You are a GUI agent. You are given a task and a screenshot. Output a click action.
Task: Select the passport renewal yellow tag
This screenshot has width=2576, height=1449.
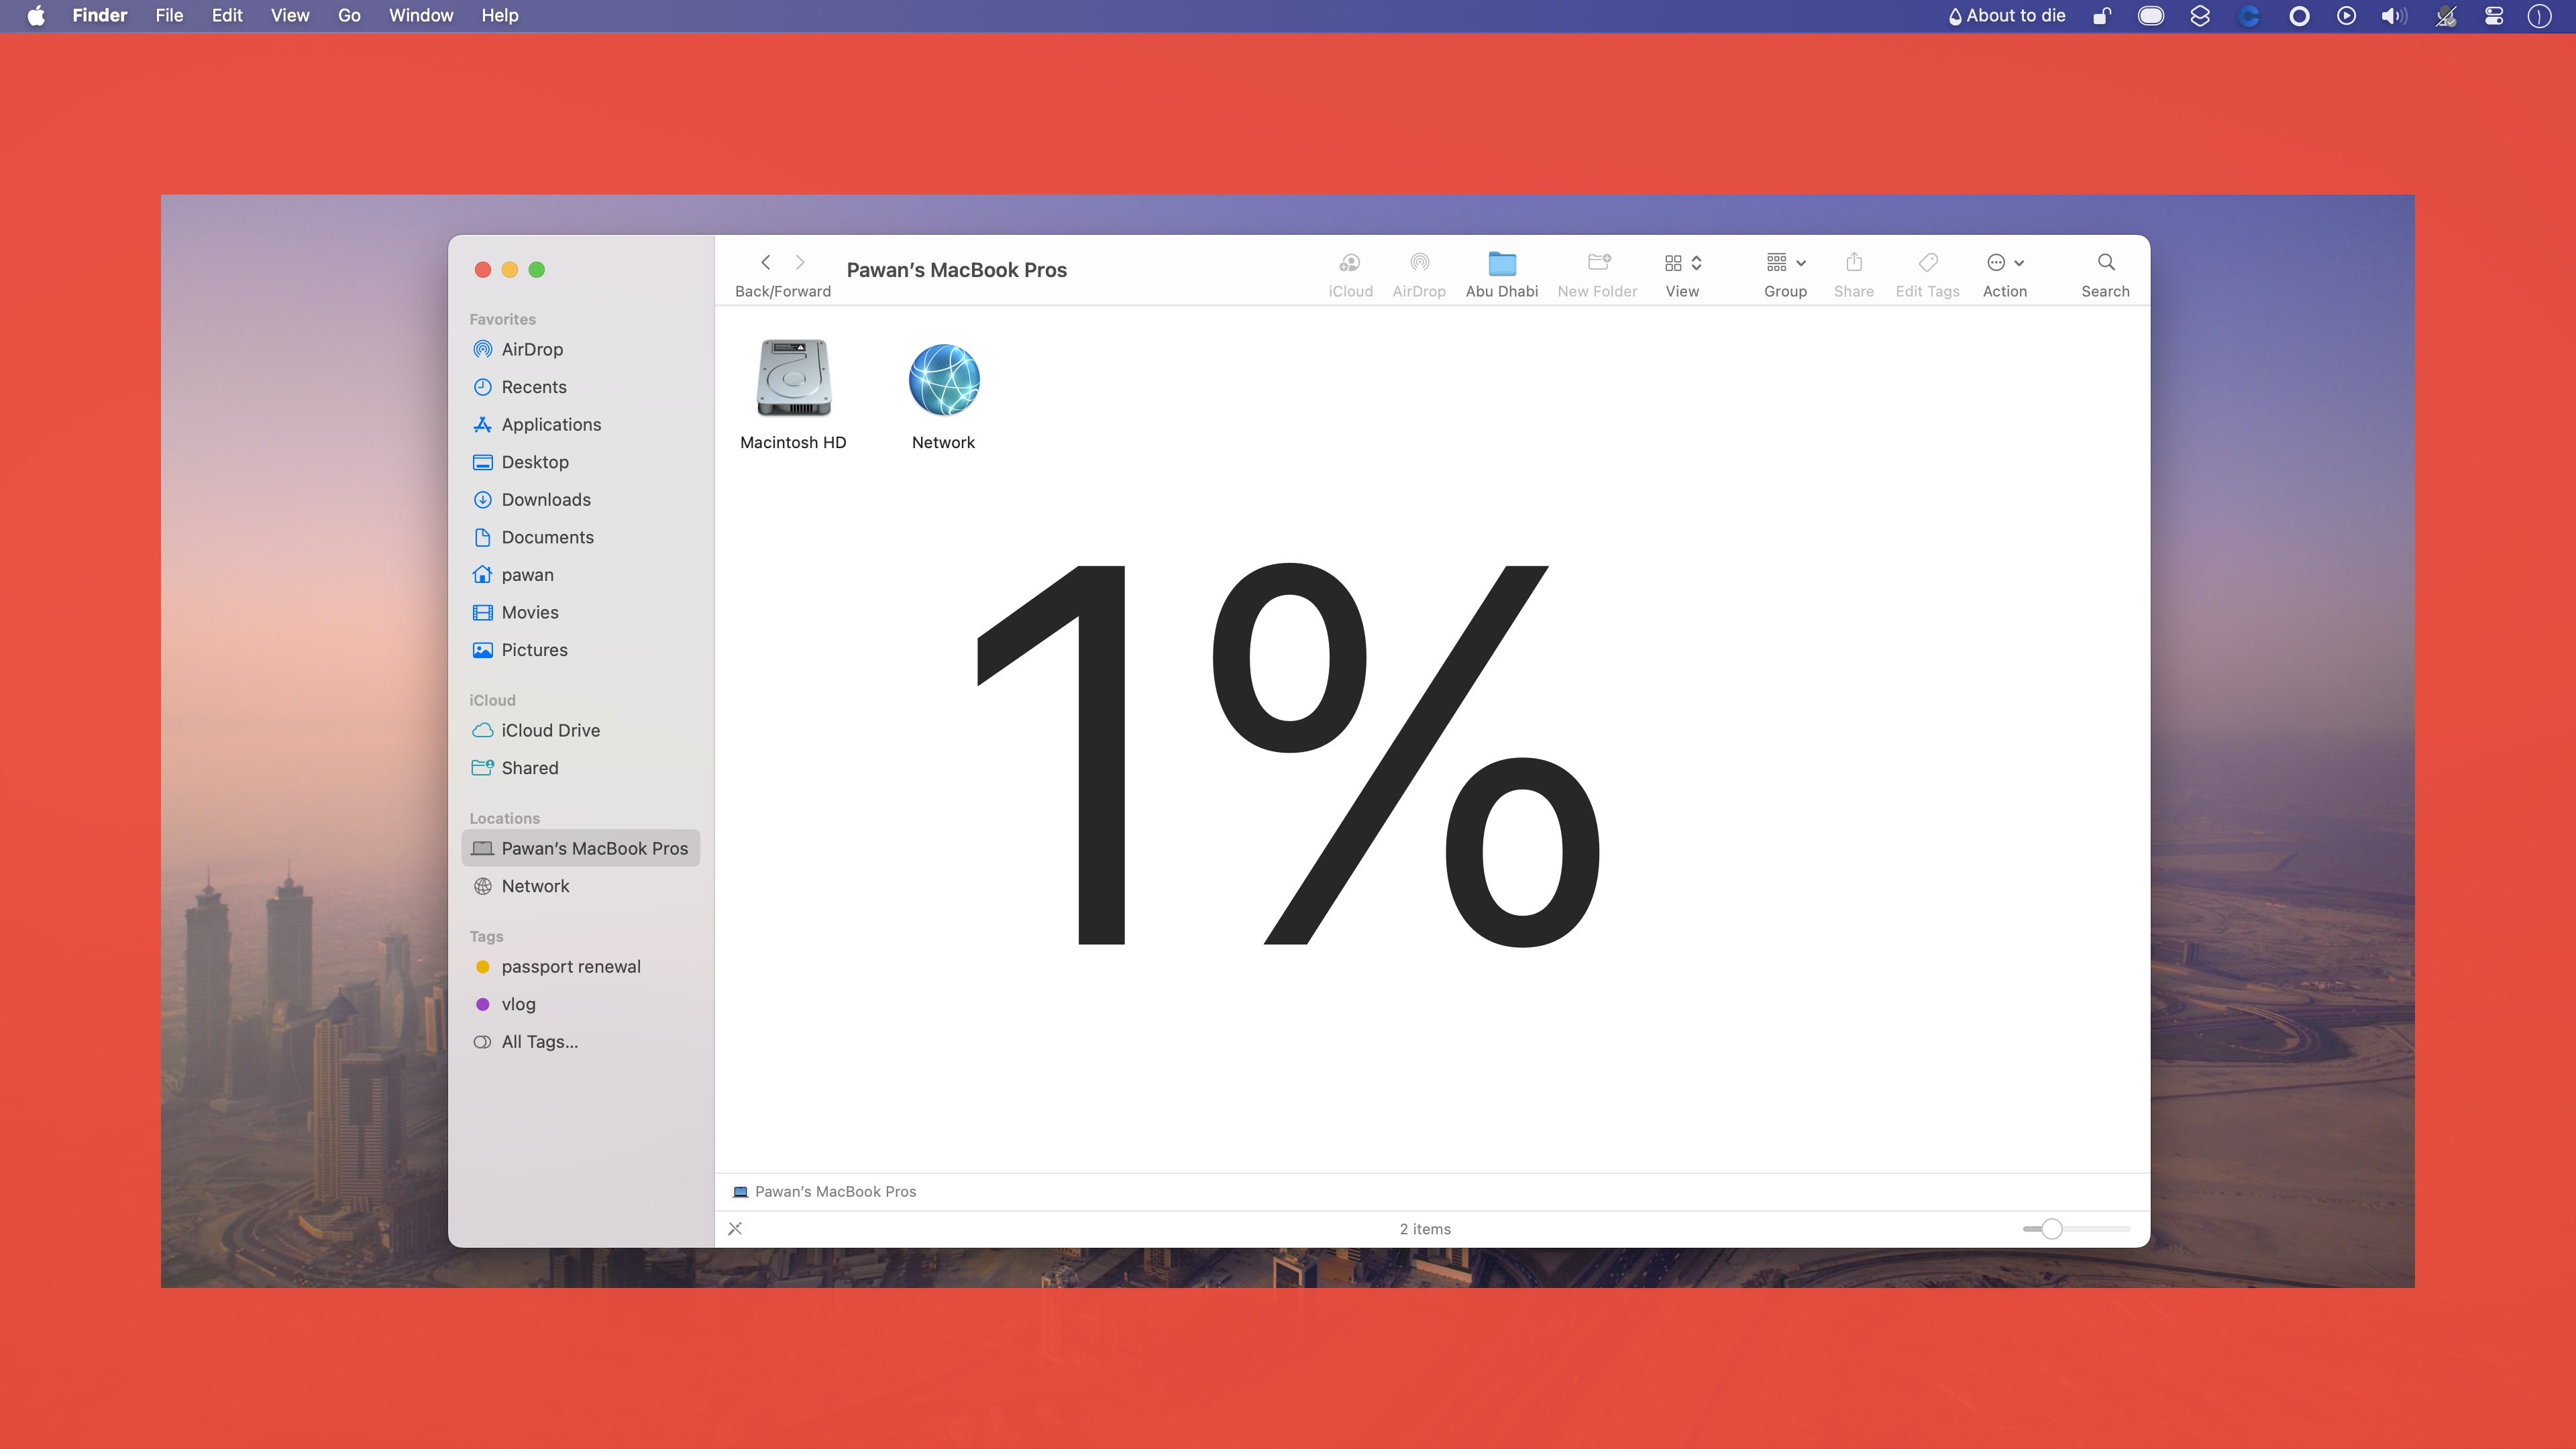click(580, 966)
